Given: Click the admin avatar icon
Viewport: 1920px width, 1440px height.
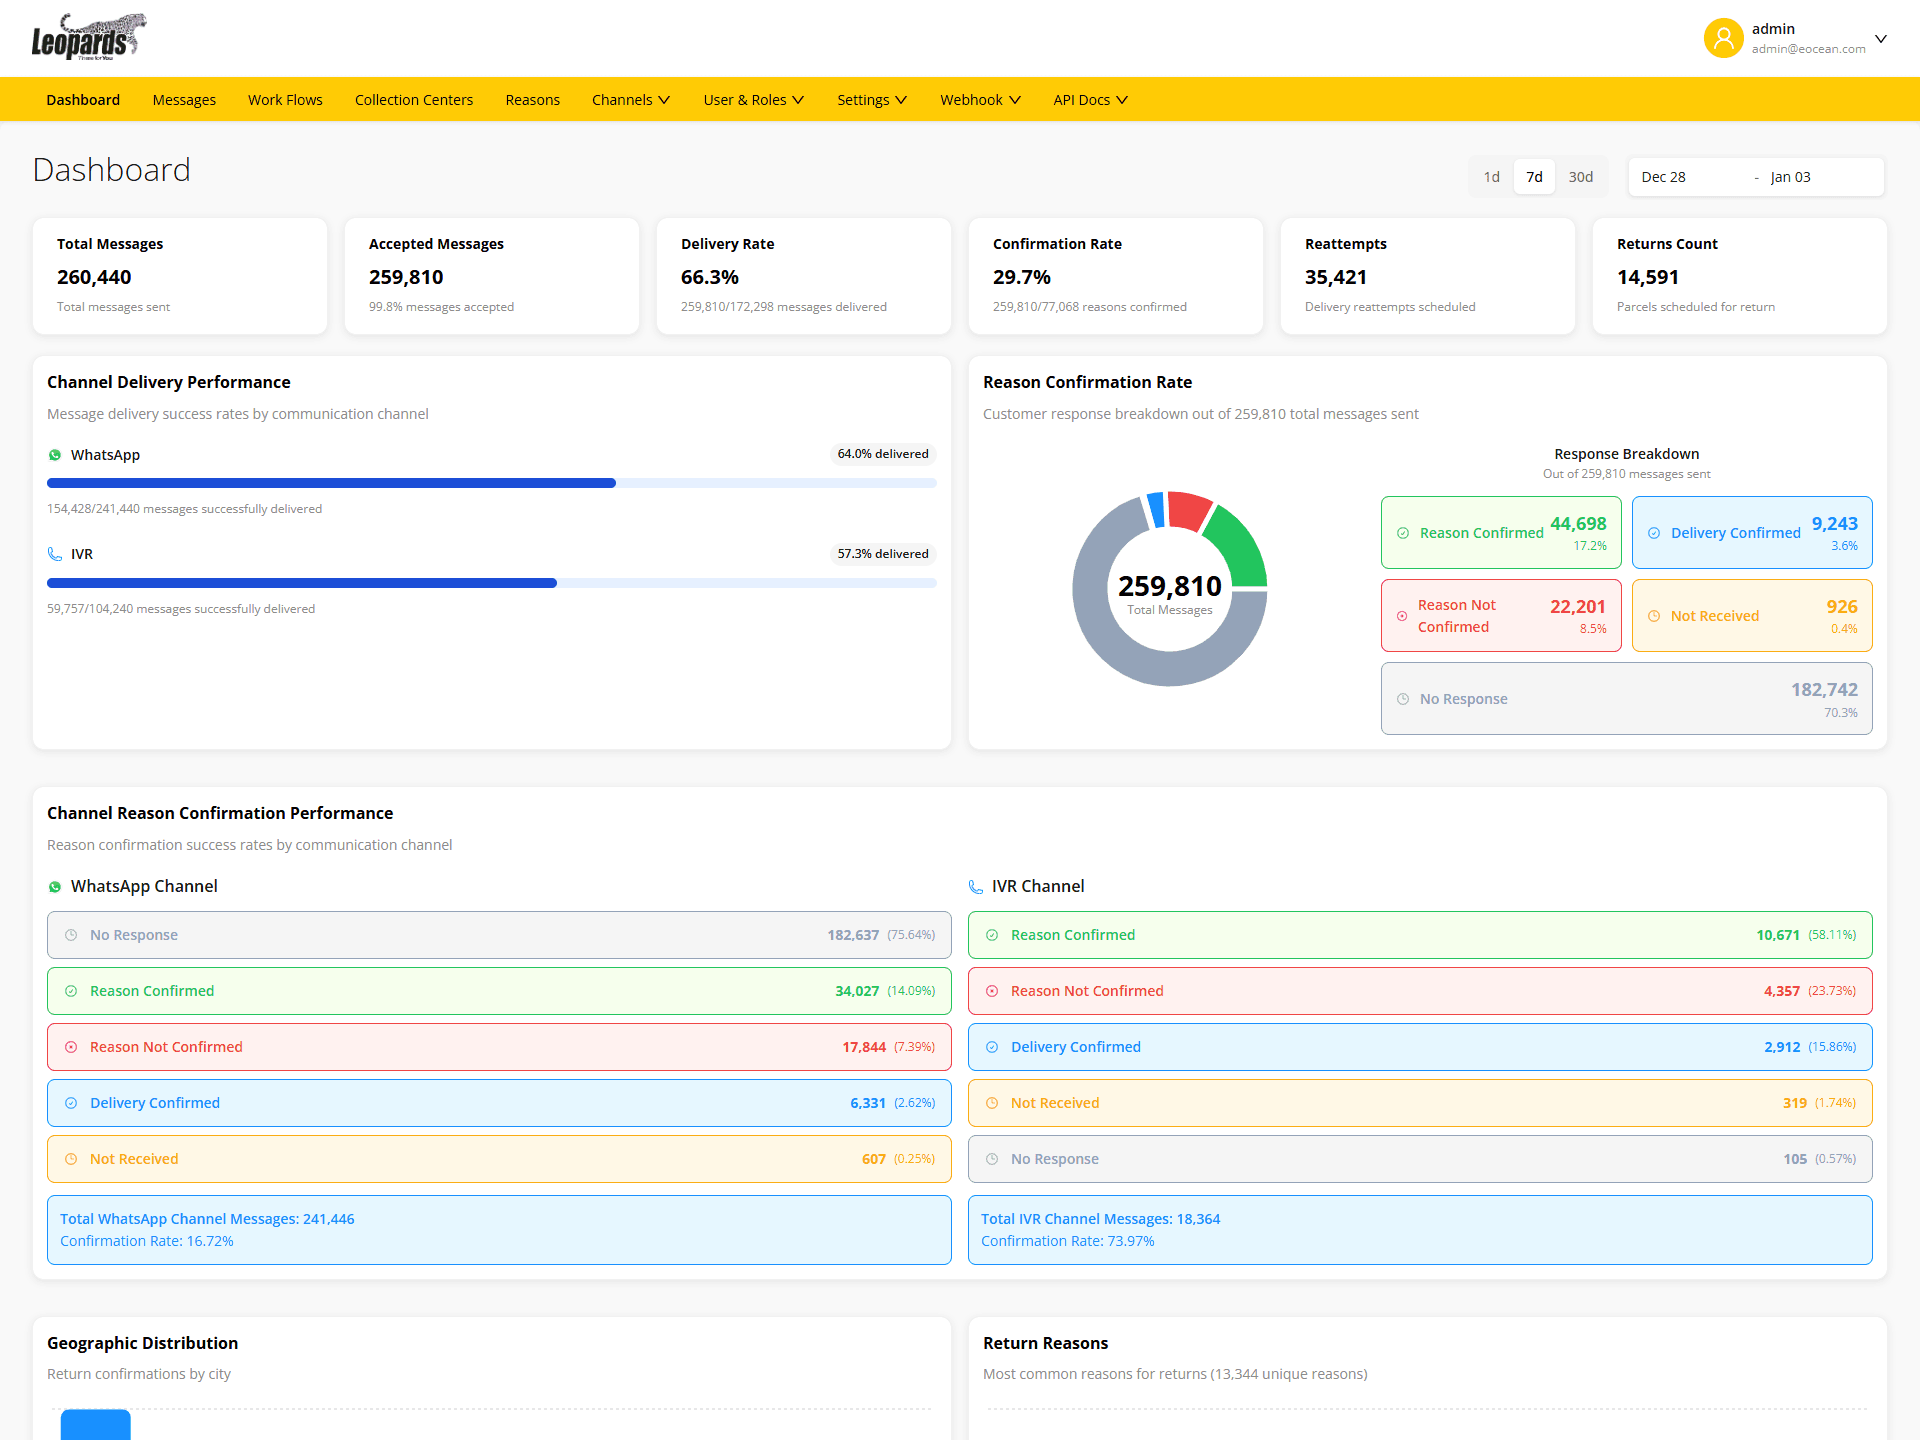Looking at the screenshot, I should (x=1723, y=37).
